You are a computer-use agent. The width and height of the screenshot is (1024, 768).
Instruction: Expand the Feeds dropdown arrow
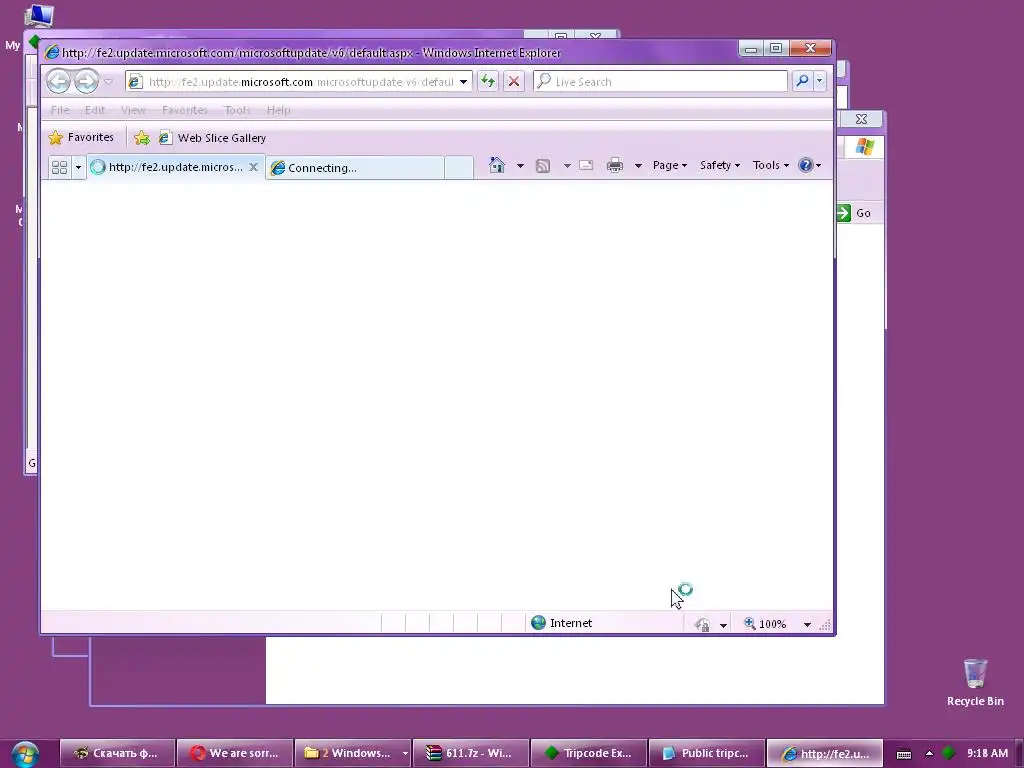[x=567, y=166]
